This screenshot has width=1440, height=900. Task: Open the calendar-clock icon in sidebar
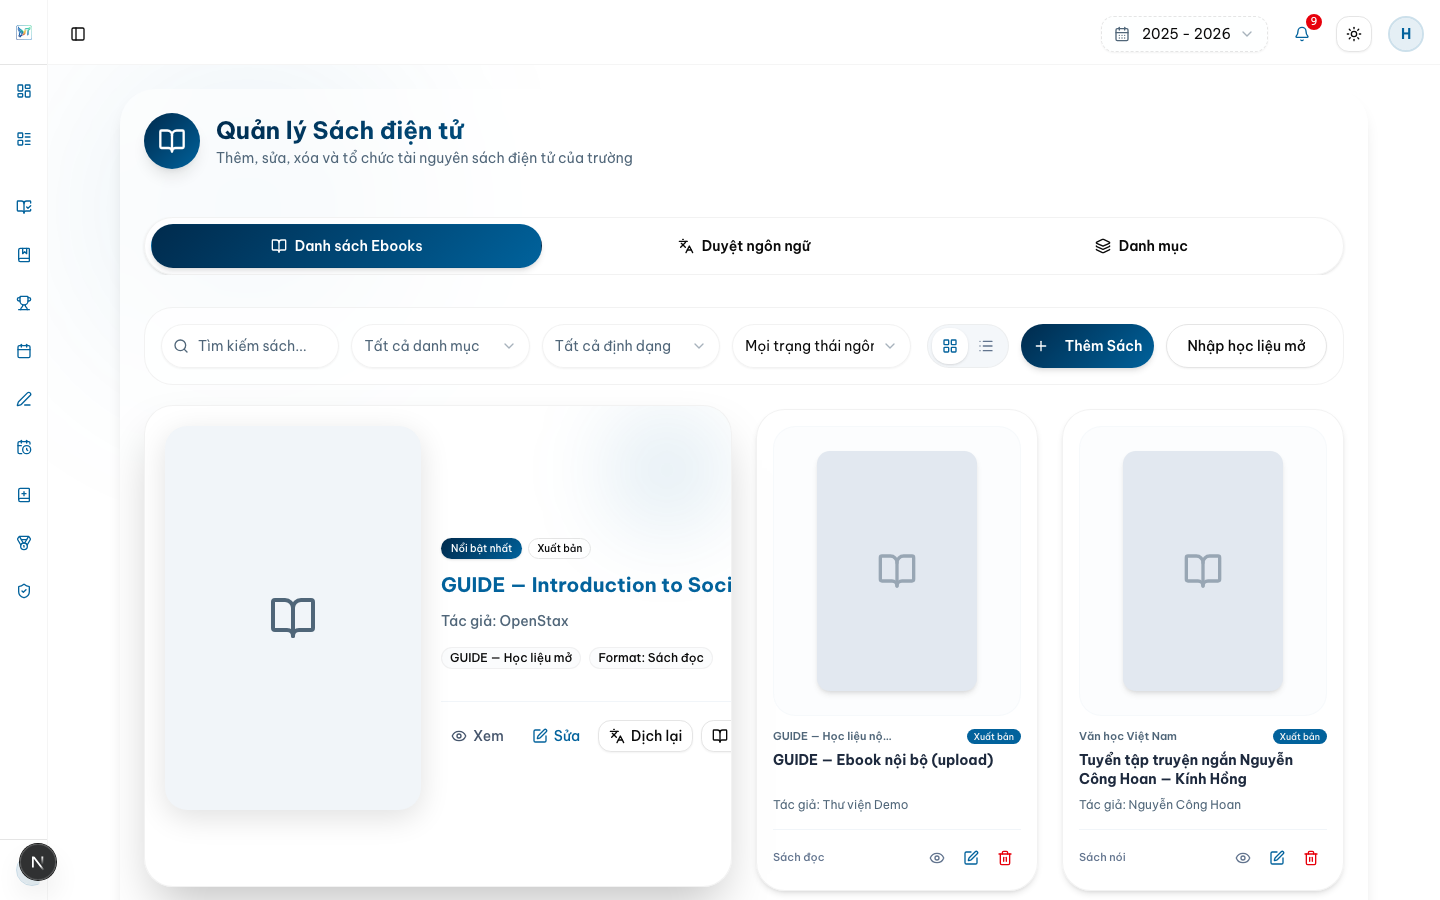(24, 447)
